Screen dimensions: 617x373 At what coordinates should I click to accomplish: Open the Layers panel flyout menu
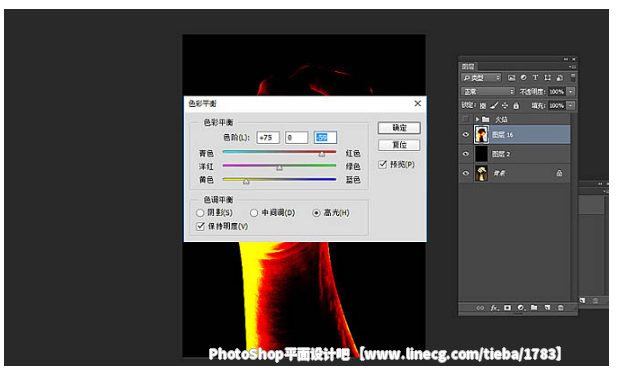click(x=572, y=67)
